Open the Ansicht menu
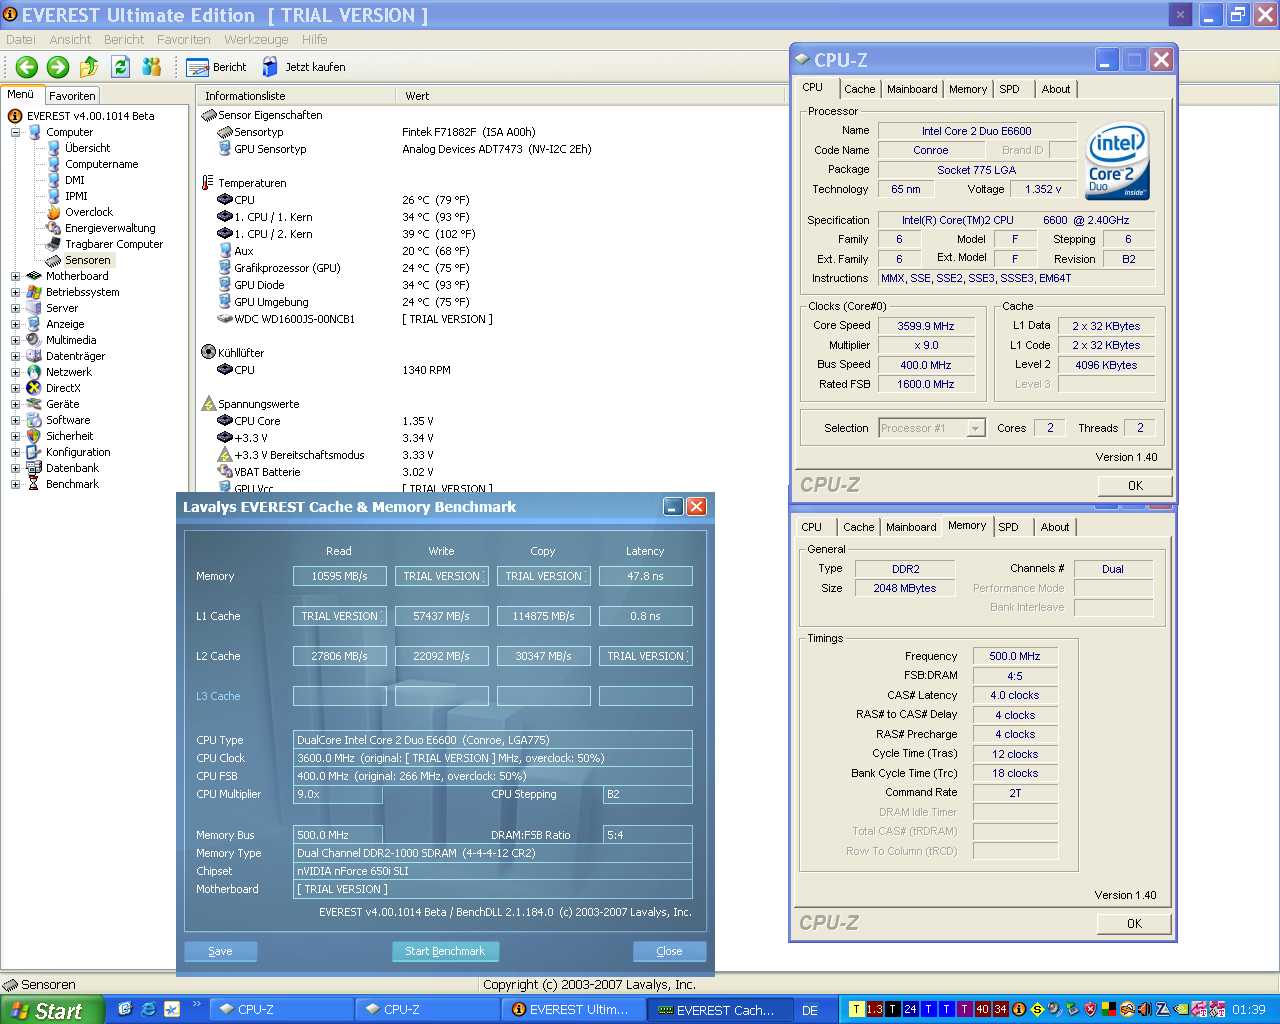This screenshot has width=1280, height=1024. [70, 40]
